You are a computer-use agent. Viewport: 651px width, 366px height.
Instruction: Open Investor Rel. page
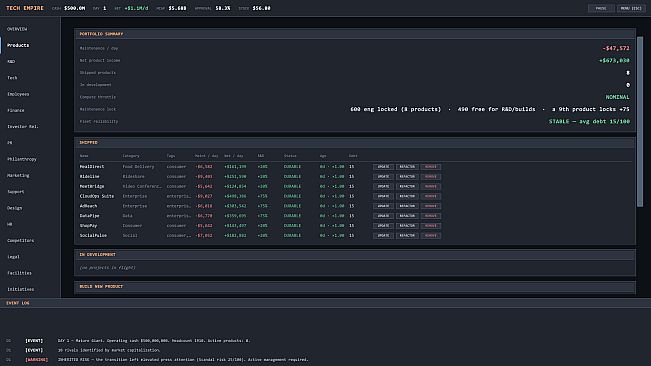pyautogui.click(x=23, y=127)
